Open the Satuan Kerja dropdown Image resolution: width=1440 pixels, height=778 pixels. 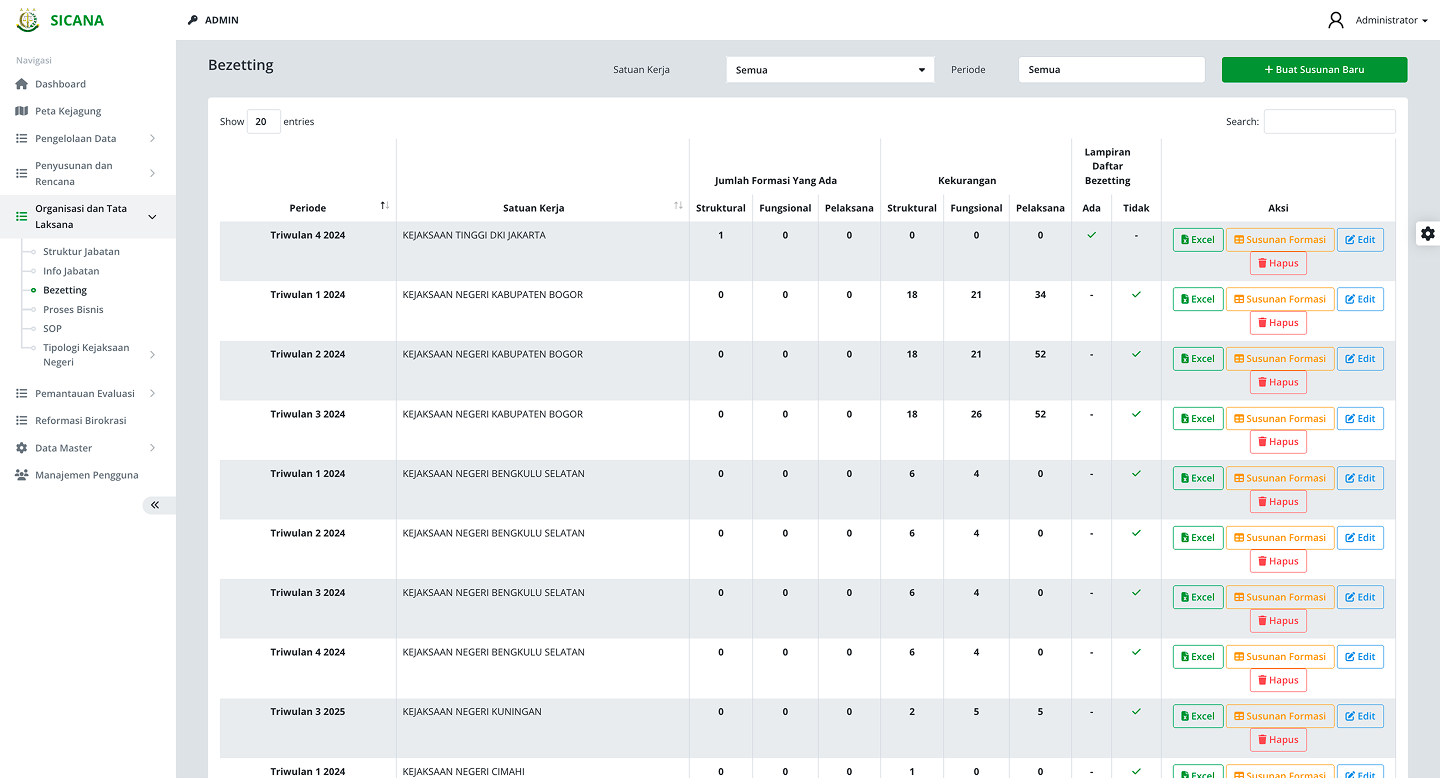pos(830,70)
